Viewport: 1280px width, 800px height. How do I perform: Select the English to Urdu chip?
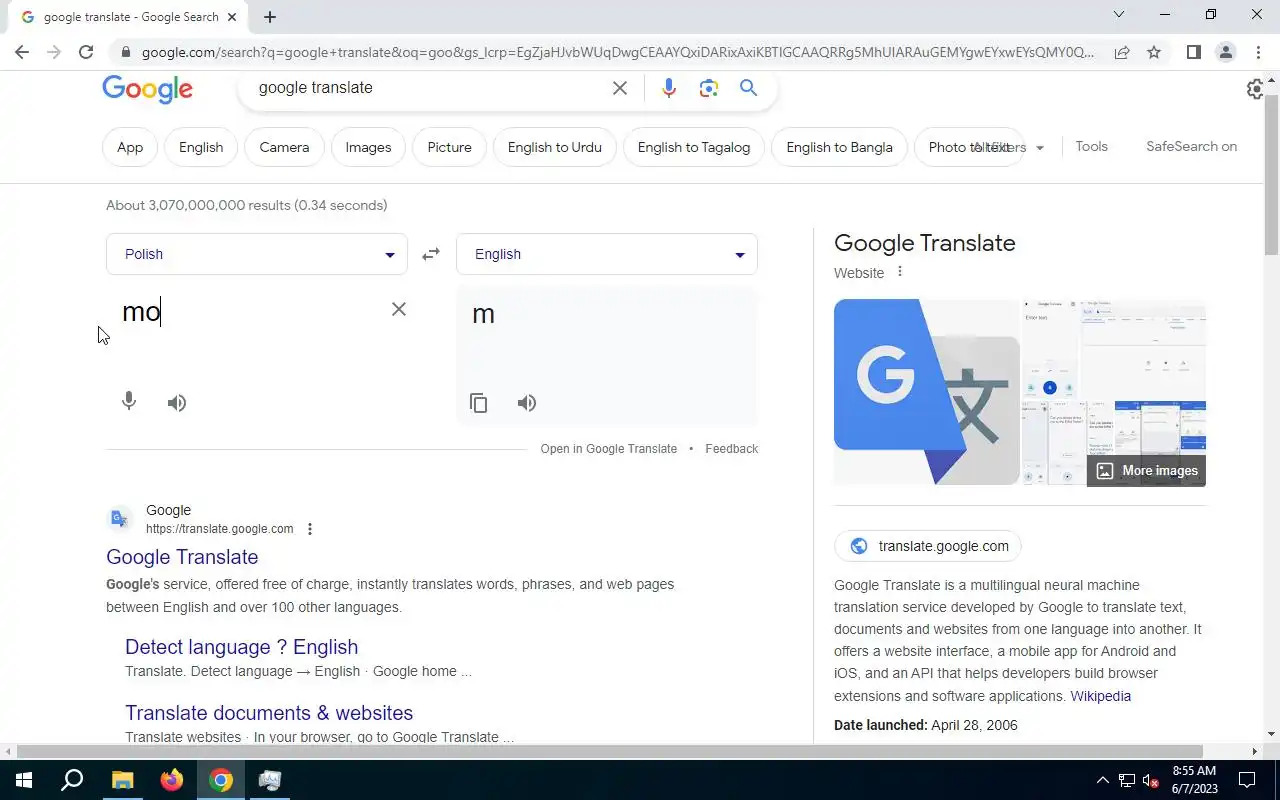[x=555, y=147]
